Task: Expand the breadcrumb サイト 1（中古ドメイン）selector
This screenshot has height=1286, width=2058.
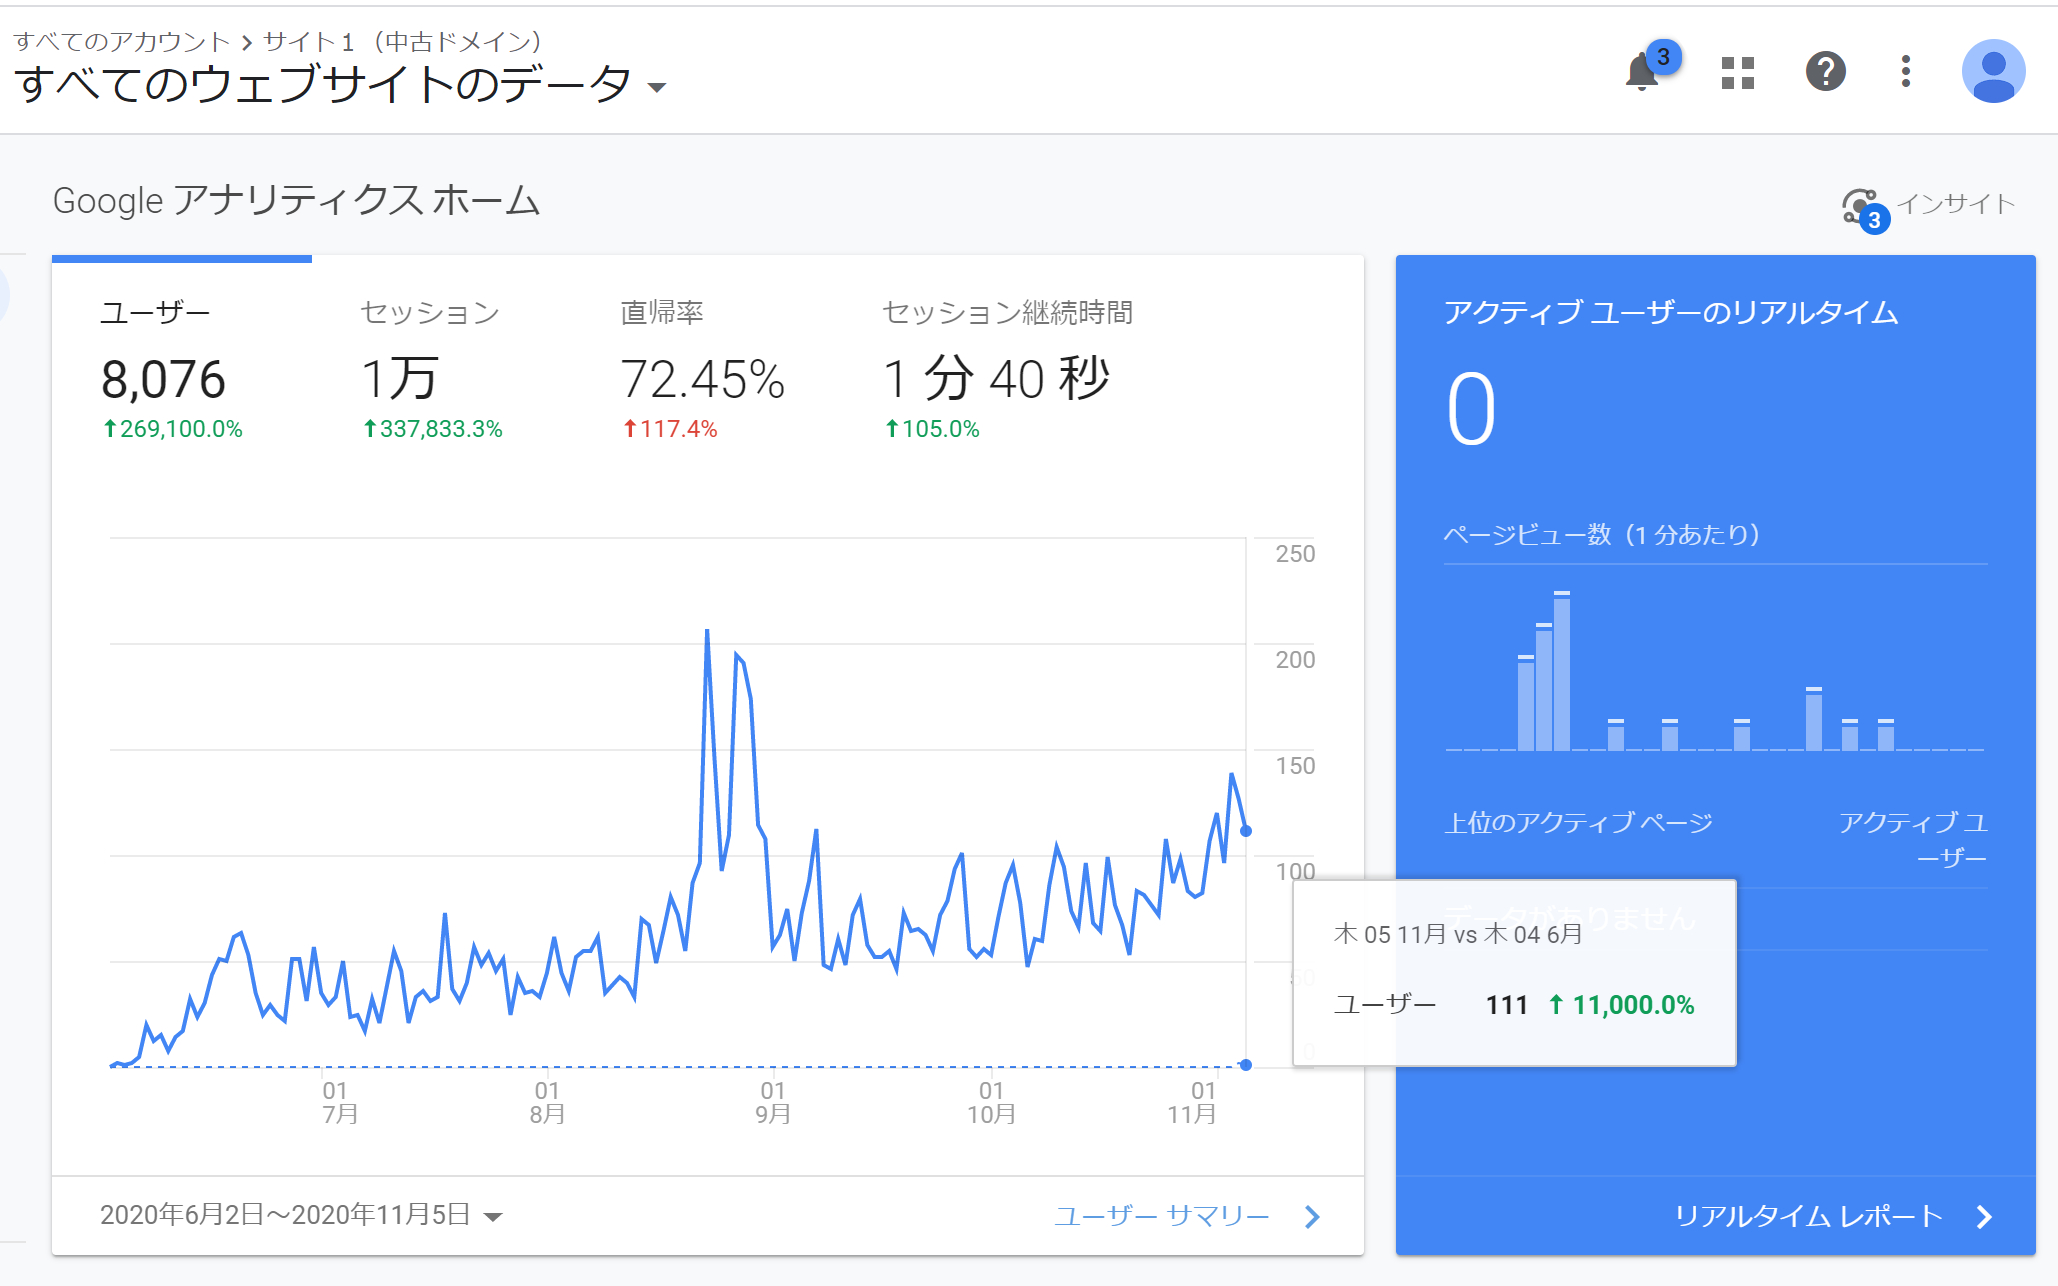Action: [402, 42]
